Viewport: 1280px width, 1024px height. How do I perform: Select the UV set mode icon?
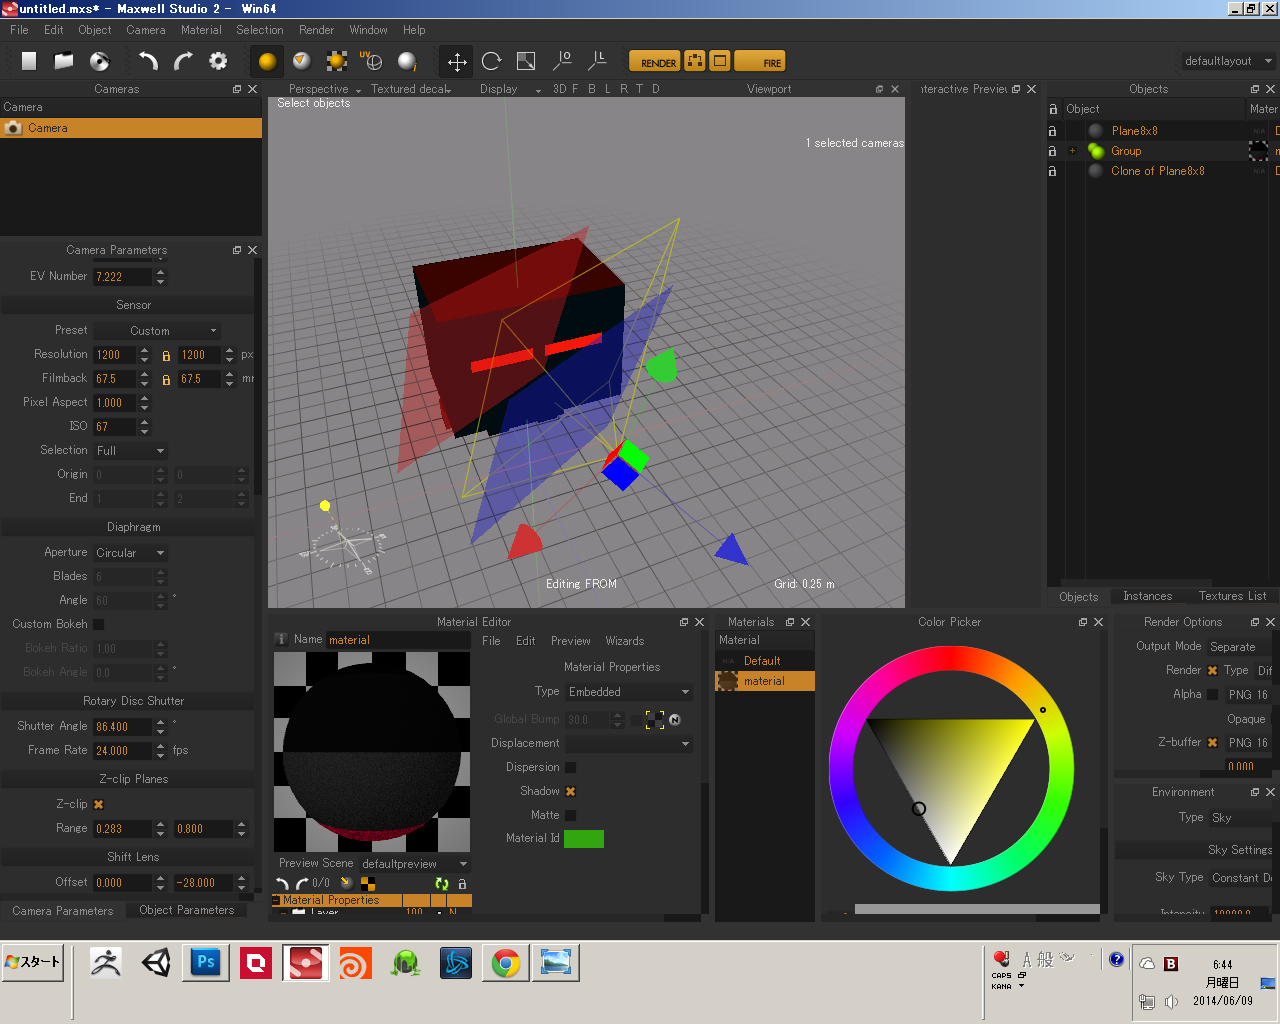pyautogui.click(x=371, y=61)
